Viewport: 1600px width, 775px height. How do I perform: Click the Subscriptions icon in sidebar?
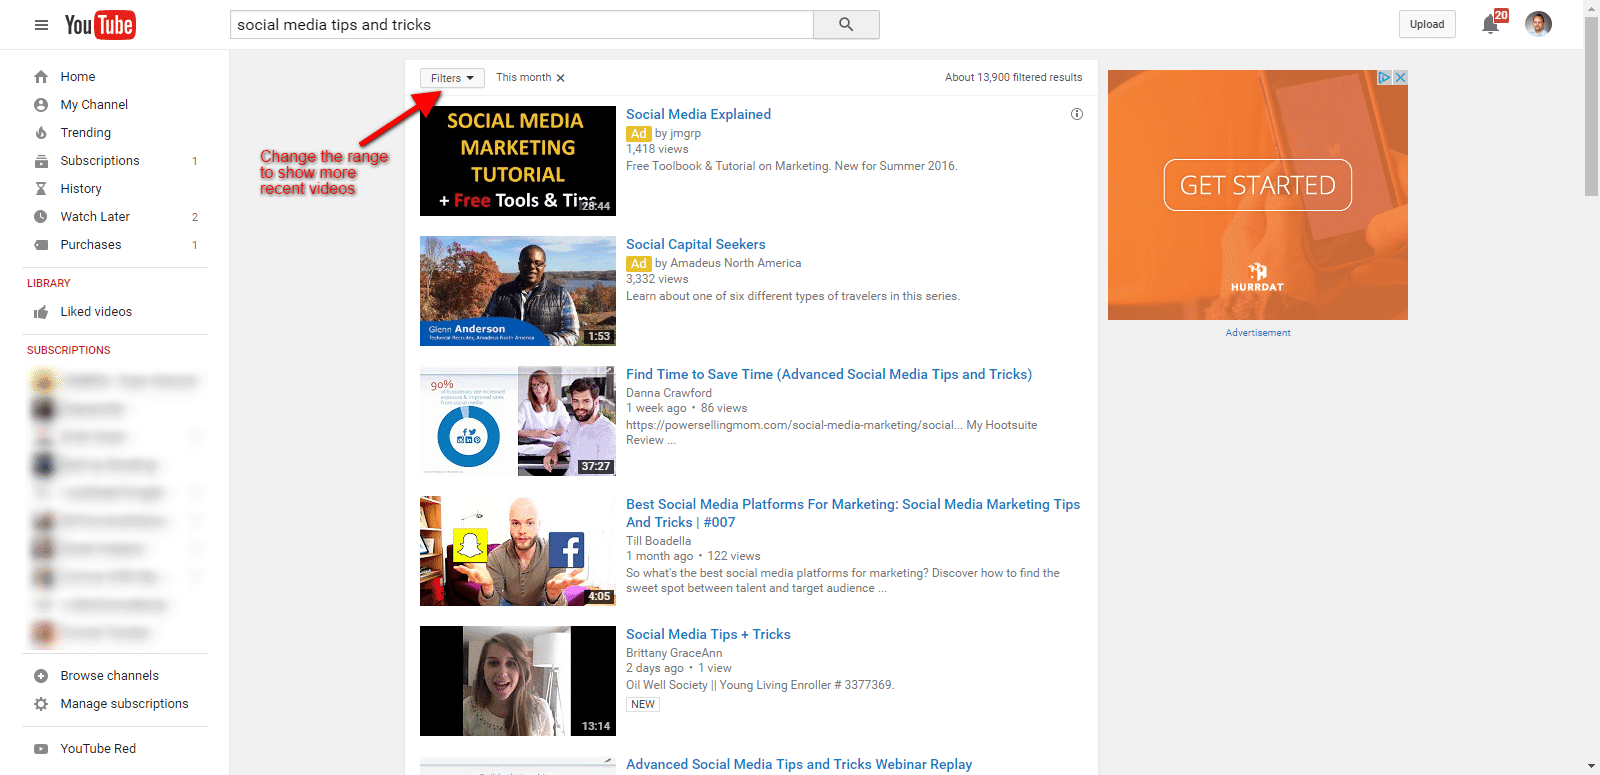pos(41,161)
